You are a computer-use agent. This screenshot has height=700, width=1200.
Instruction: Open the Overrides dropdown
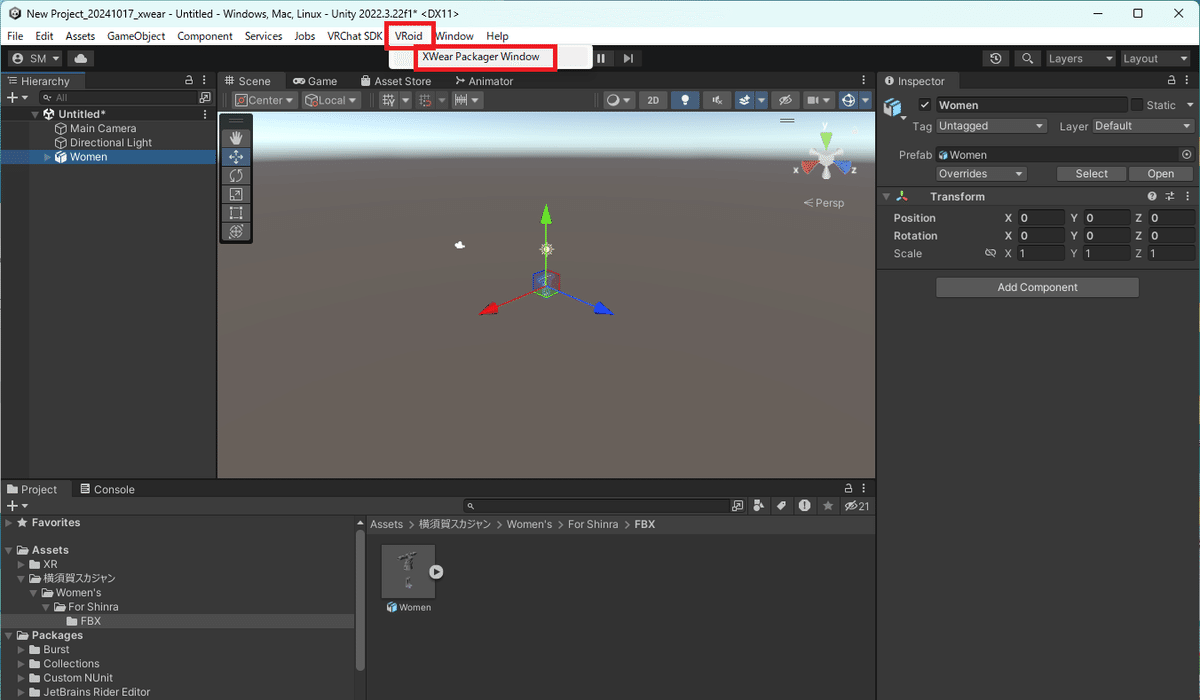click(x=982, y=174)
